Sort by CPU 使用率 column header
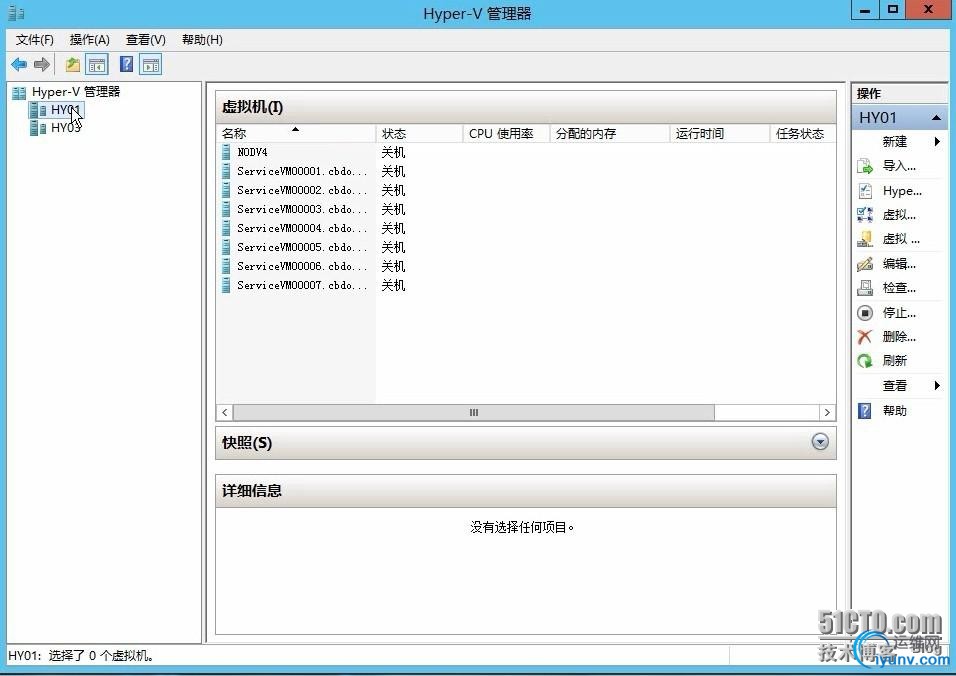 [507, 133]
